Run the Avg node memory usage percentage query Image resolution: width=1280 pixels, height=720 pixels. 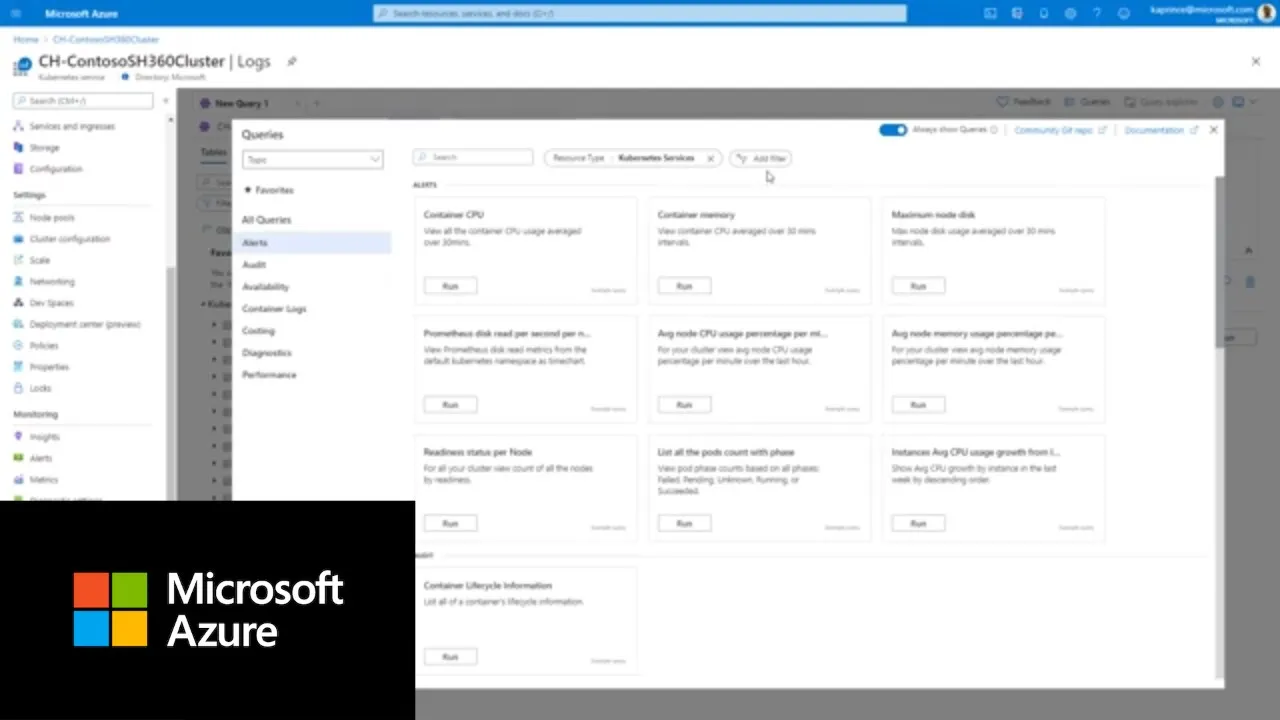tap(918, 405)
